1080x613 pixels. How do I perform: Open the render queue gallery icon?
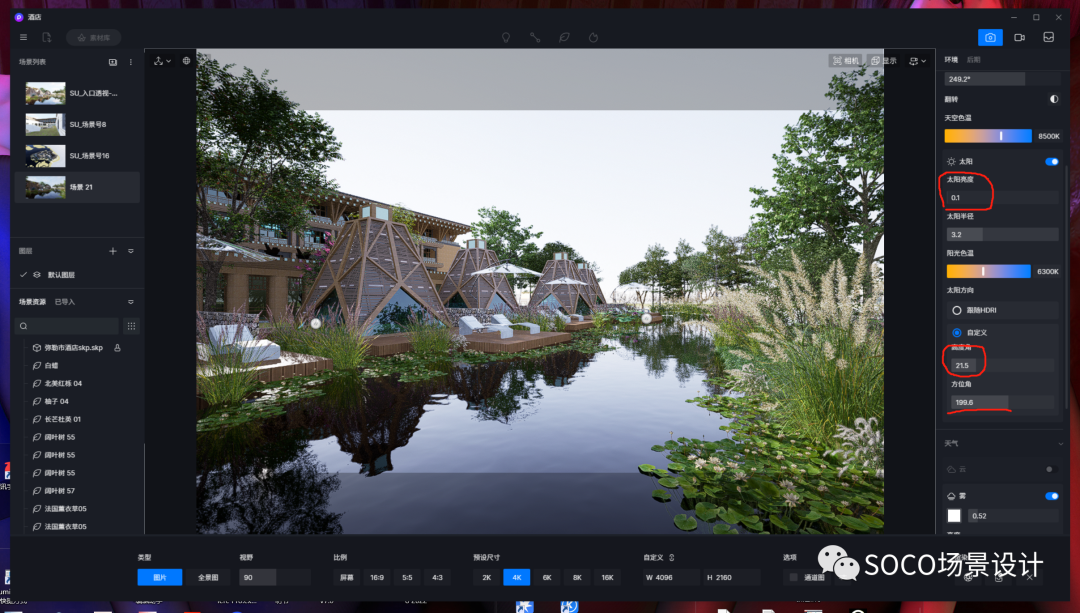pyautogui.click(x=1048, y=37)
